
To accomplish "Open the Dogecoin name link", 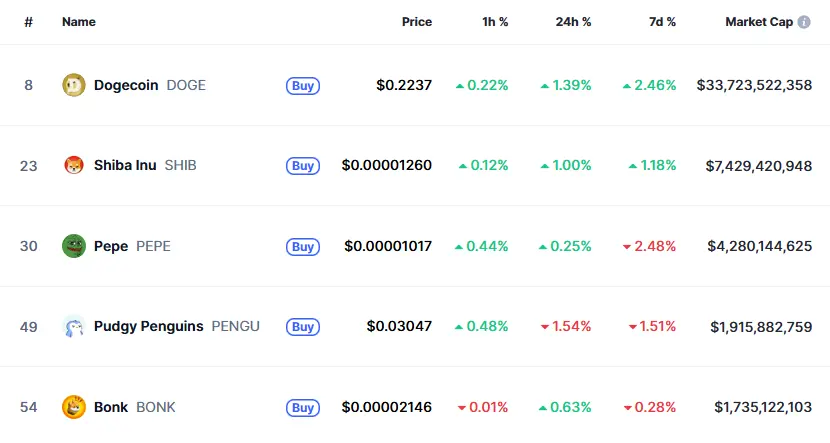I will click(x=126, y=85).
